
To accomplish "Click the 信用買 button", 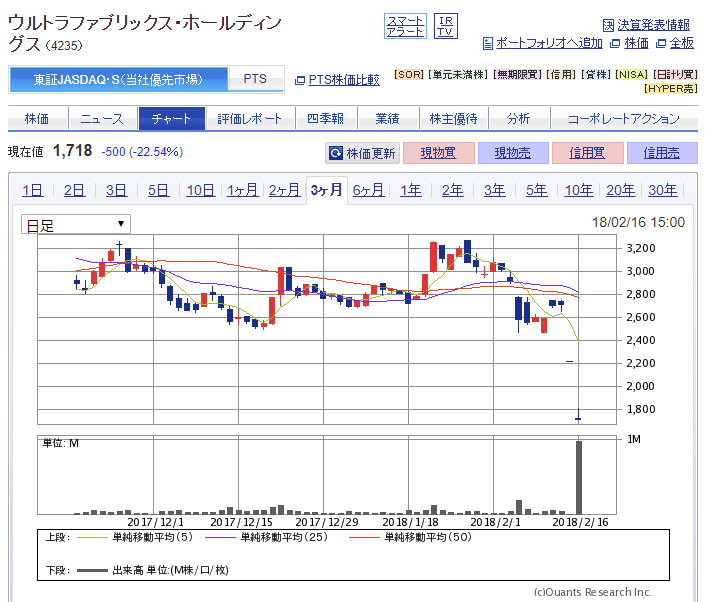I will click(588, 153).
